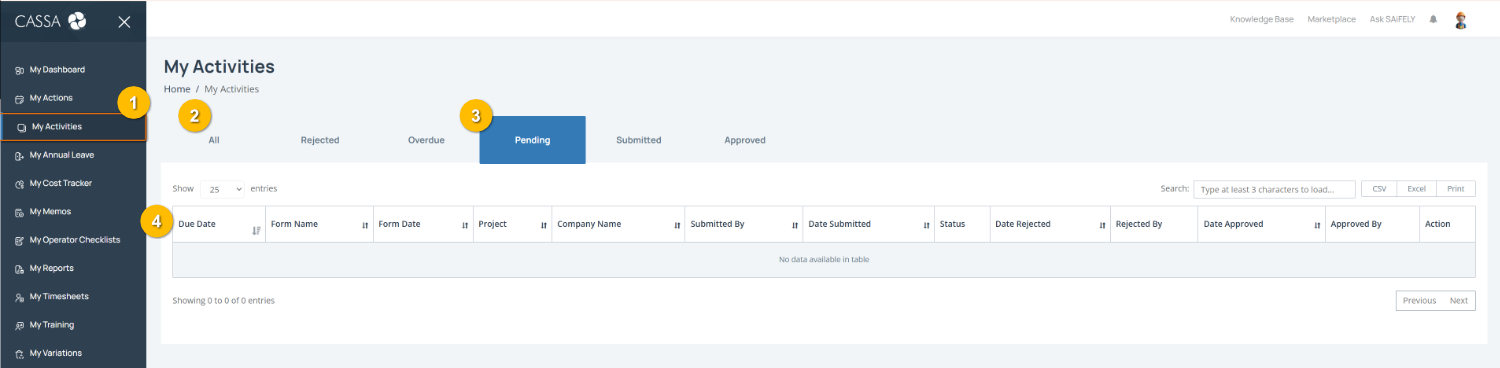
Task: Focus the Search input field
Action: [1274, 189]
